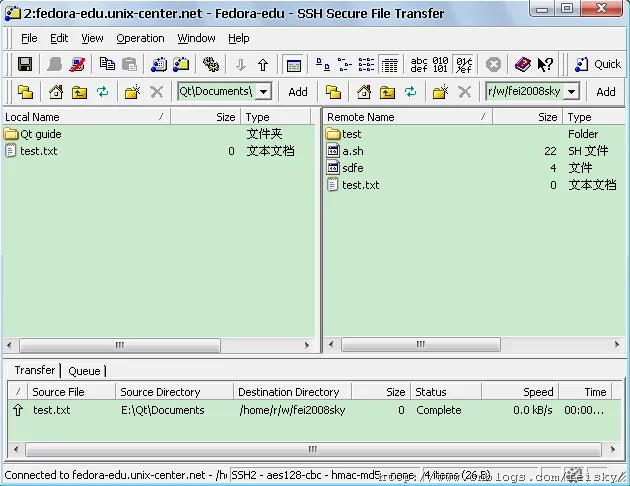Click the Quick Connect icon
The height and width of the screenshot is (486, 630).
581,64
